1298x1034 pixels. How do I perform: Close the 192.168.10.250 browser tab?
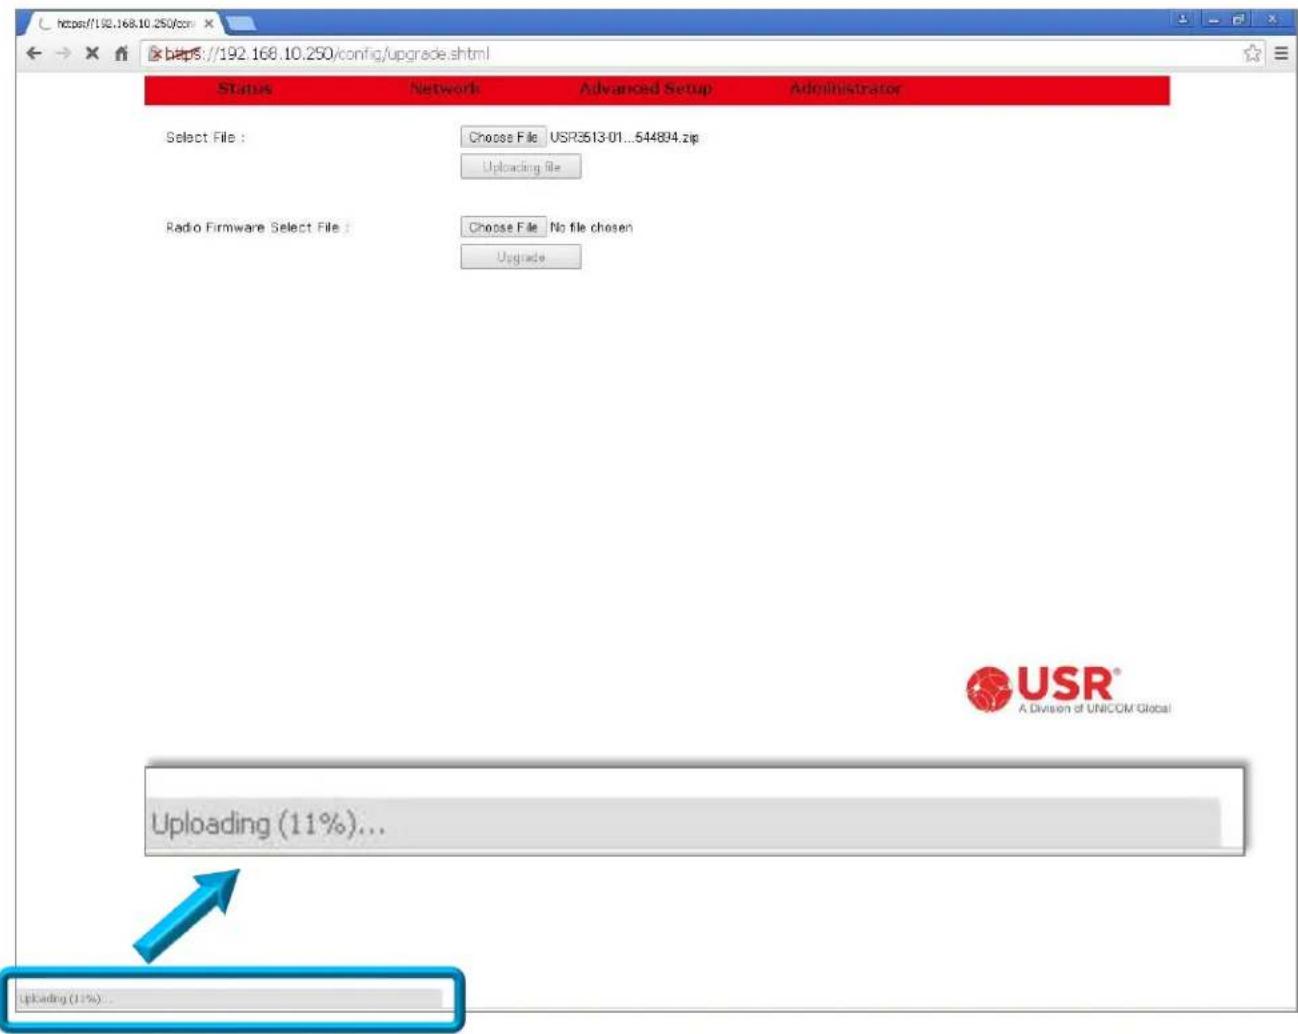pos(208,23)
